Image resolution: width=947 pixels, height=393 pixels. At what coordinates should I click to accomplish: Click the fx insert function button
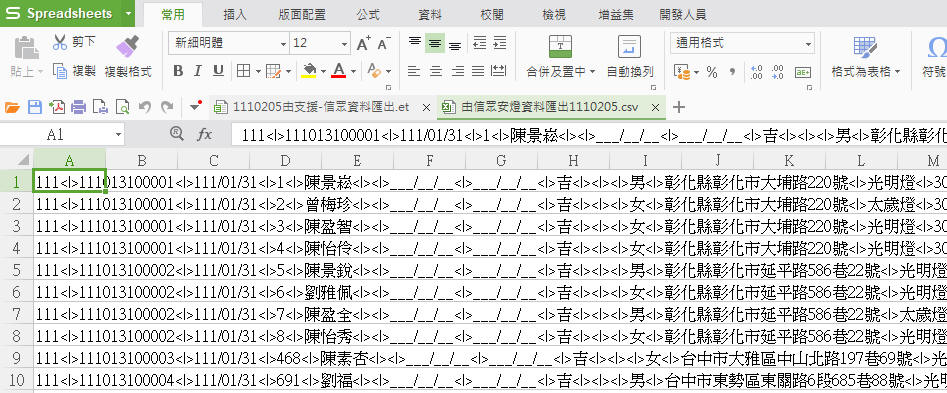click(x=205, y=135)
